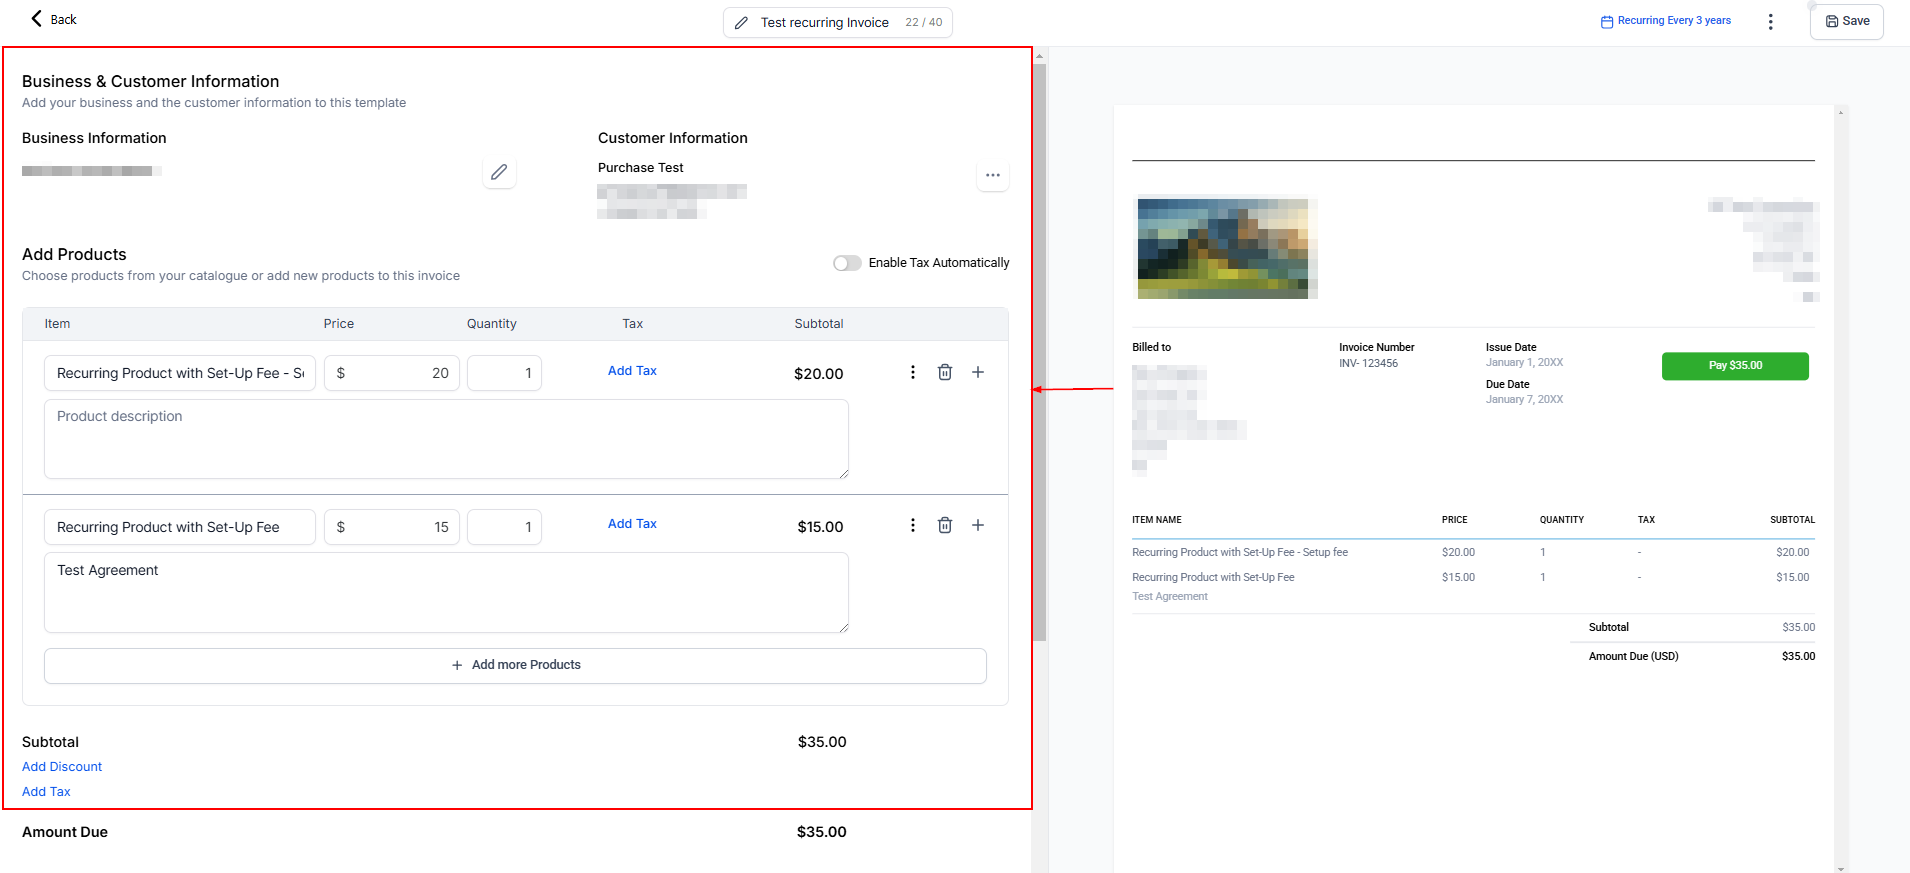1910x873 pixels.
Task: Go back using the Back arrow
Action: [x=53, y=19]
